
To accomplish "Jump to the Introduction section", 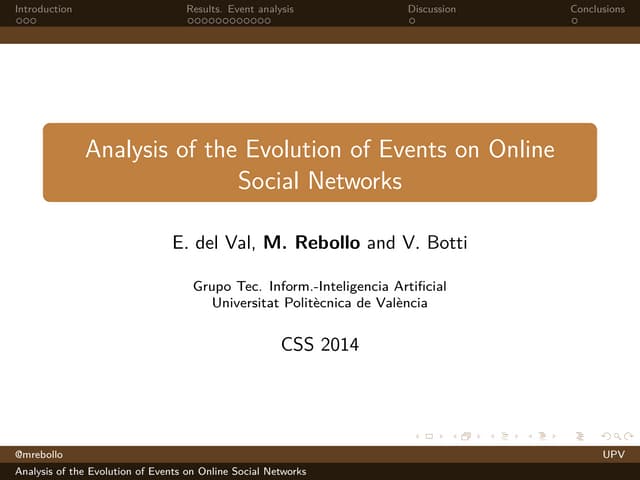I will click(x=36, y=9).
